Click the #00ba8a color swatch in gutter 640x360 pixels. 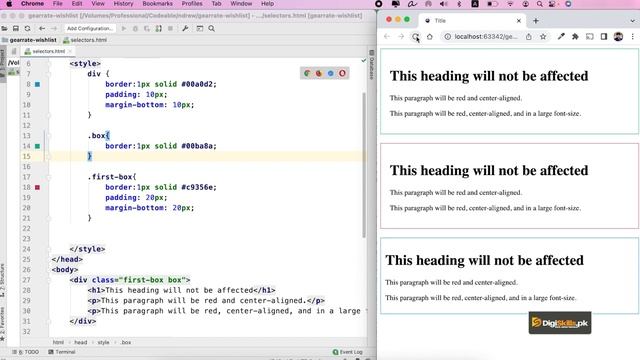click(x=38, y=146)
